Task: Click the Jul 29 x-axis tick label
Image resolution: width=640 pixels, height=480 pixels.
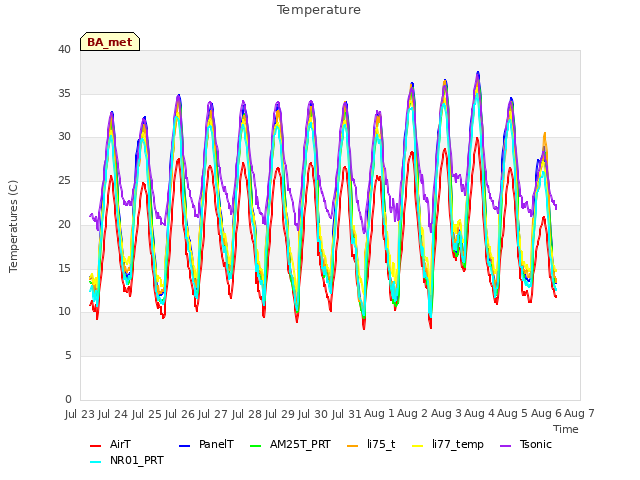Action: [280, 414]
